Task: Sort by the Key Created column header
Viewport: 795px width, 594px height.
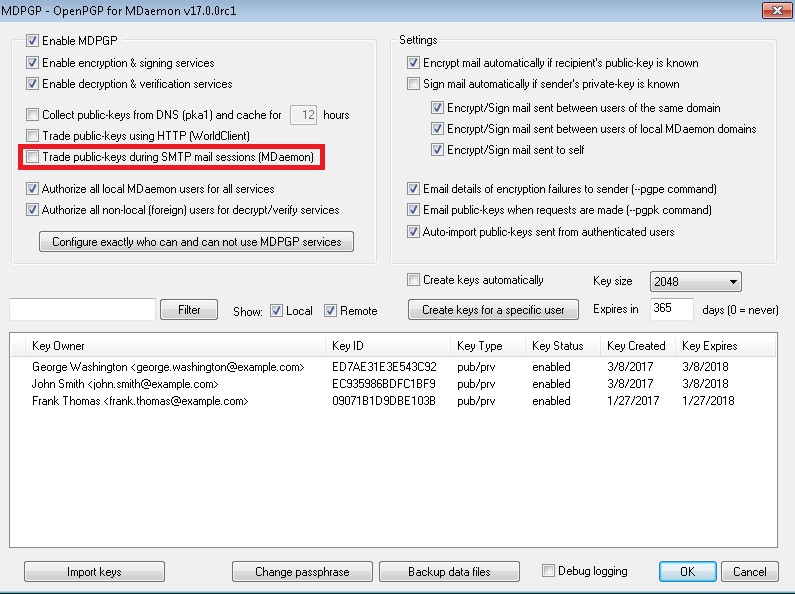Action: click(637, 346)
